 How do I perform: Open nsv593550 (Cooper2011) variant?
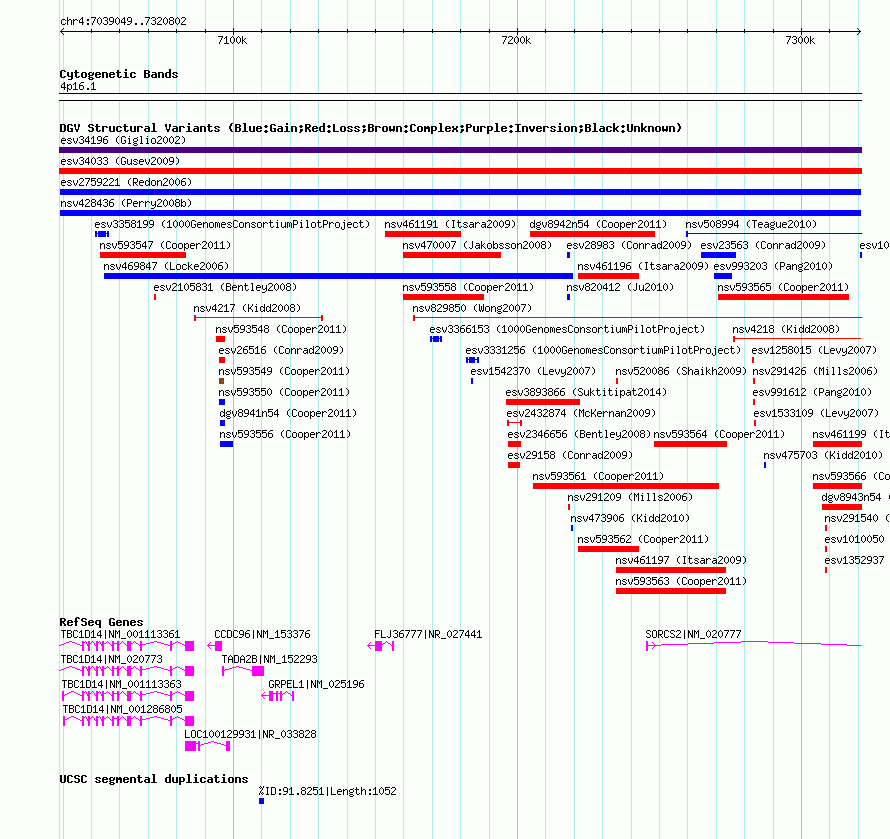(x=222, y=402)
